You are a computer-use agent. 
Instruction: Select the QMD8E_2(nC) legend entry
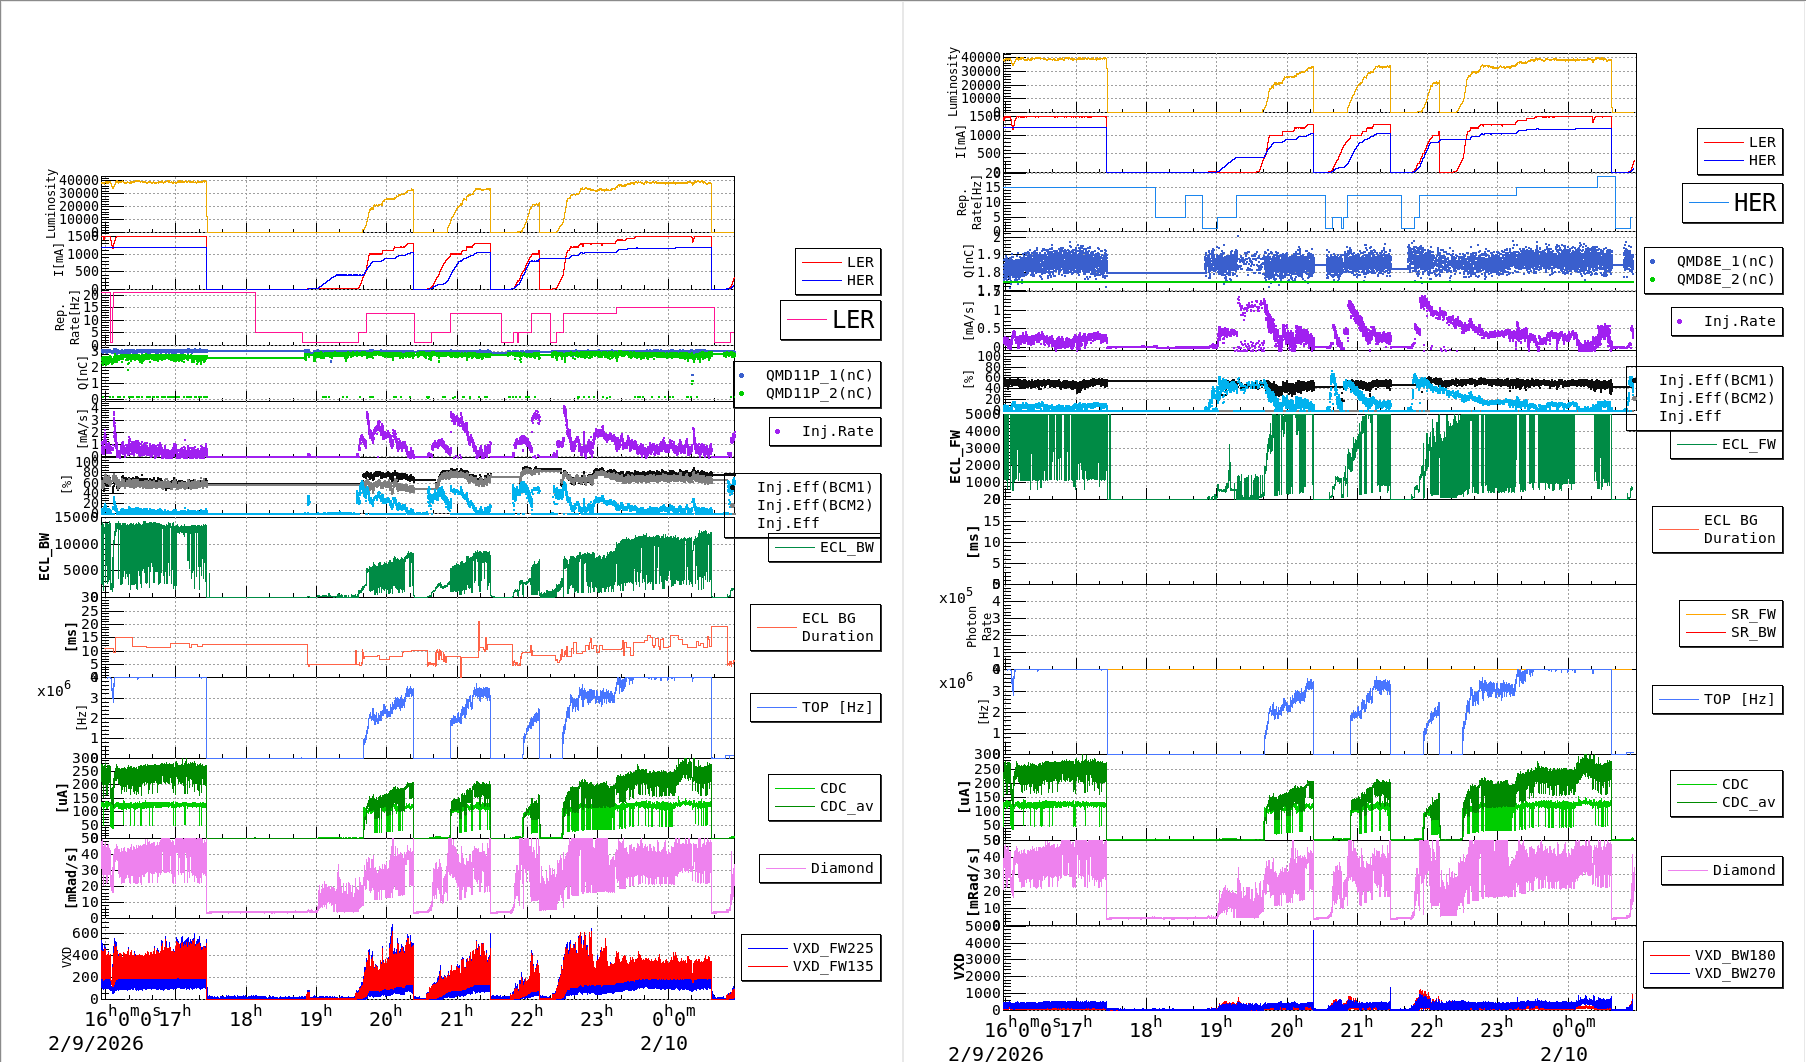pos(1724,279)
